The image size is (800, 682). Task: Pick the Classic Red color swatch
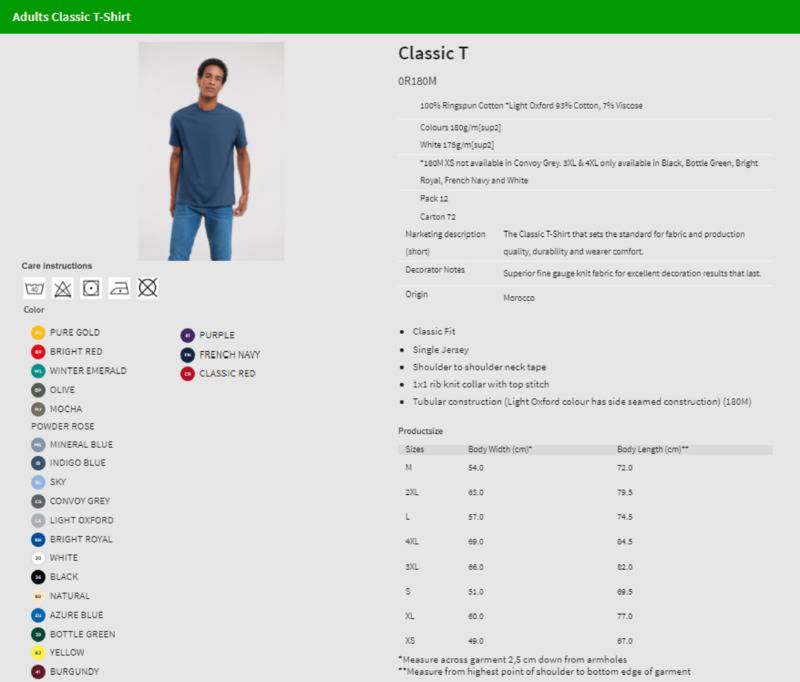point(187,374)
